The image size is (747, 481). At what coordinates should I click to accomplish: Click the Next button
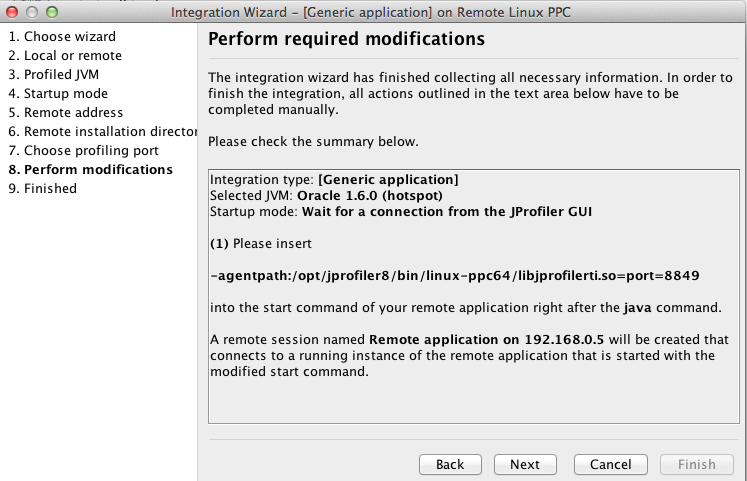pos(525,464)
